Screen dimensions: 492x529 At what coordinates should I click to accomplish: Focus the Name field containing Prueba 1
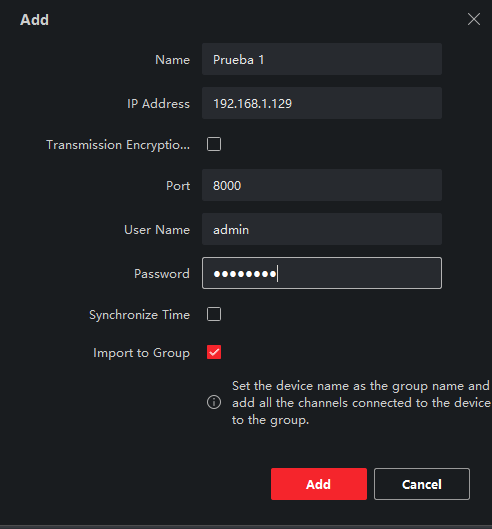(x=322, y=59)
